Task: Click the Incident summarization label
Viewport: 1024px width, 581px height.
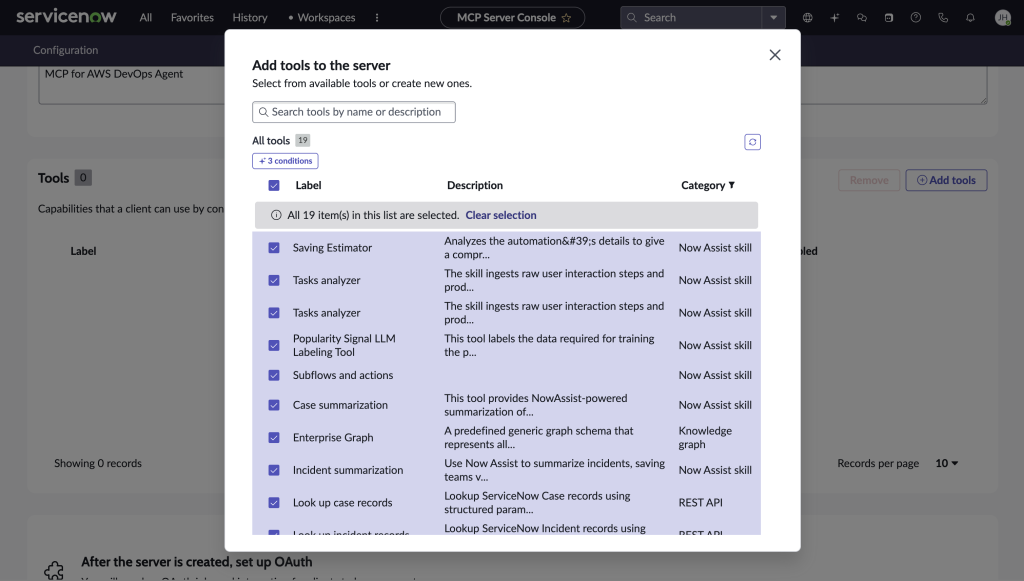Action: coord(348,470)
